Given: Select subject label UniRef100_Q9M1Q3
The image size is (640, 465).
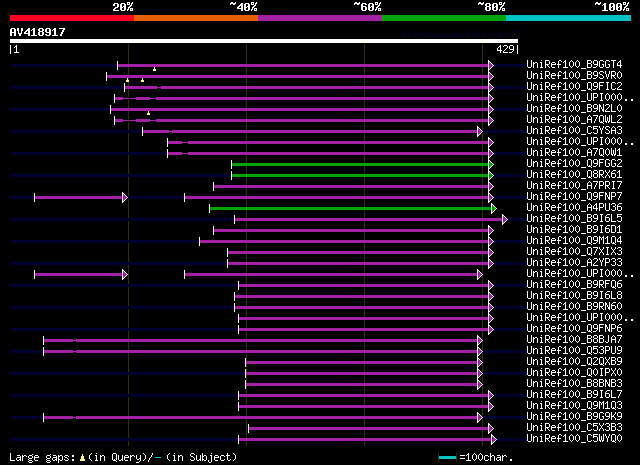Looking at the screenshot, I should [x=574, y=406].
